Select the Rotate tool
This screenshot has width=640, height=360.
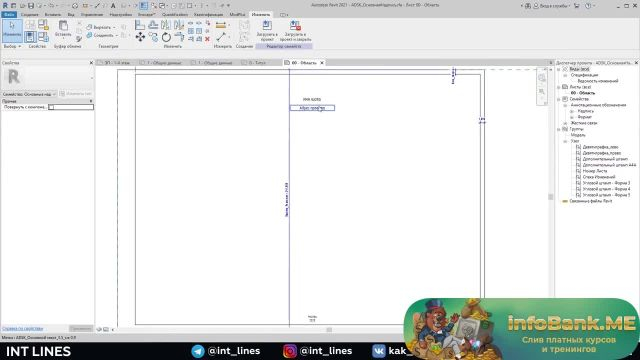[x=166, y=38]
